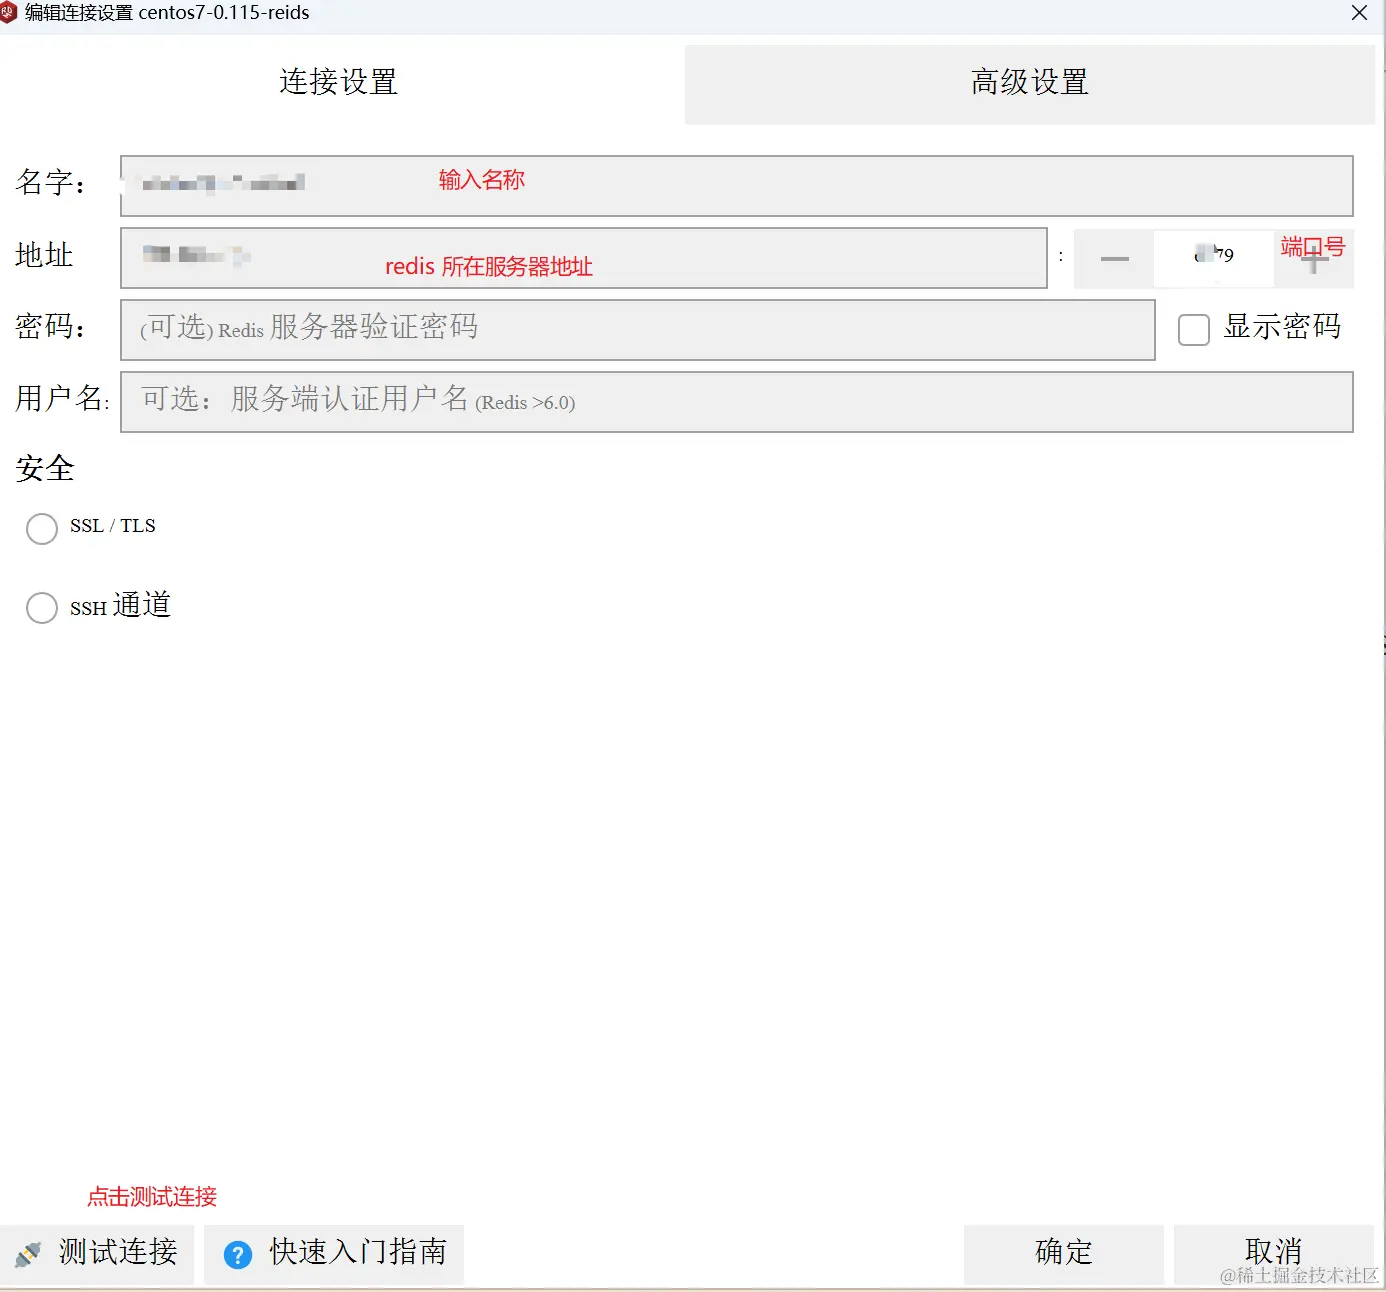Click the 安全 section heading
Screen dimensions: 1386x1292
point(45,468)
